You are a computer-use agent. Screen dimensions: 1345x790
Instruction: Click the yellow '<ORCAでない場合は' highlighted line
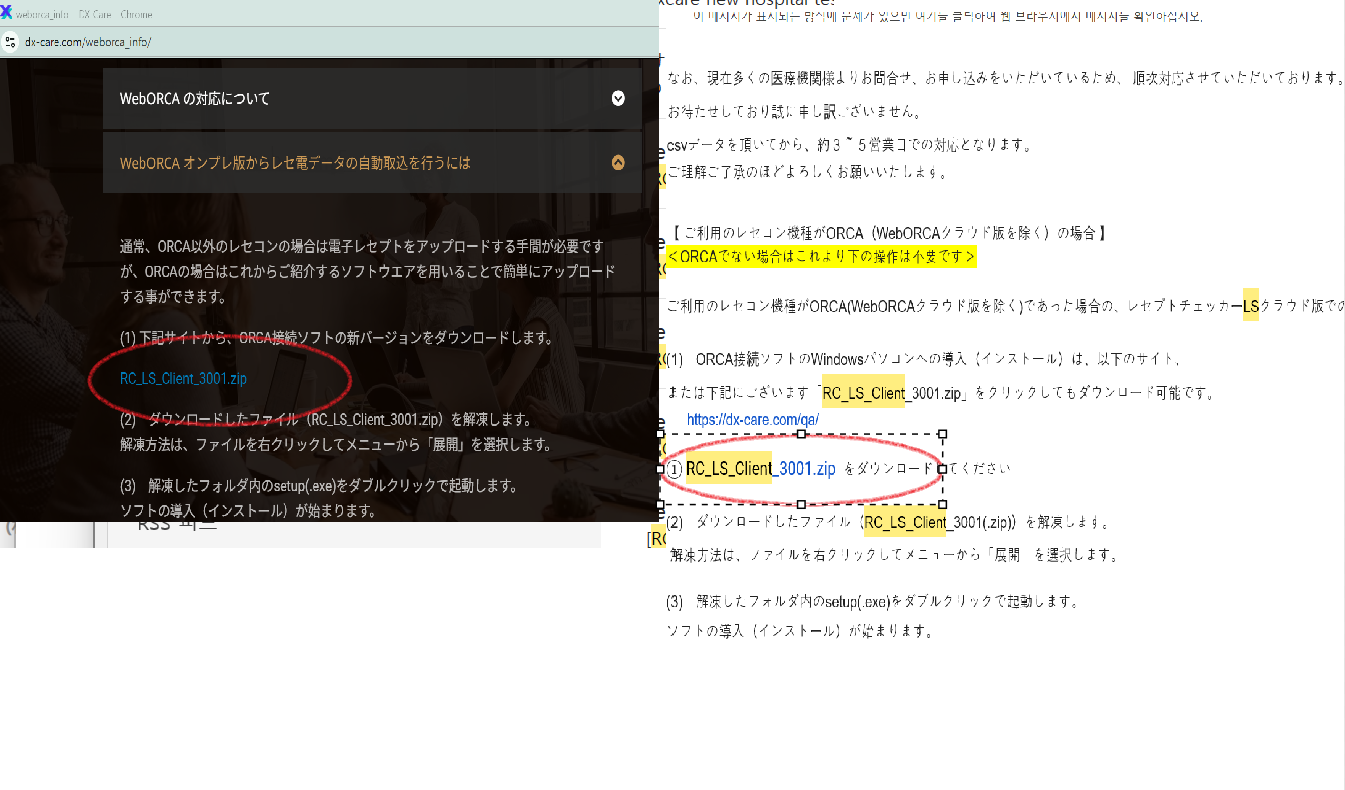click(x=821, y=256)
